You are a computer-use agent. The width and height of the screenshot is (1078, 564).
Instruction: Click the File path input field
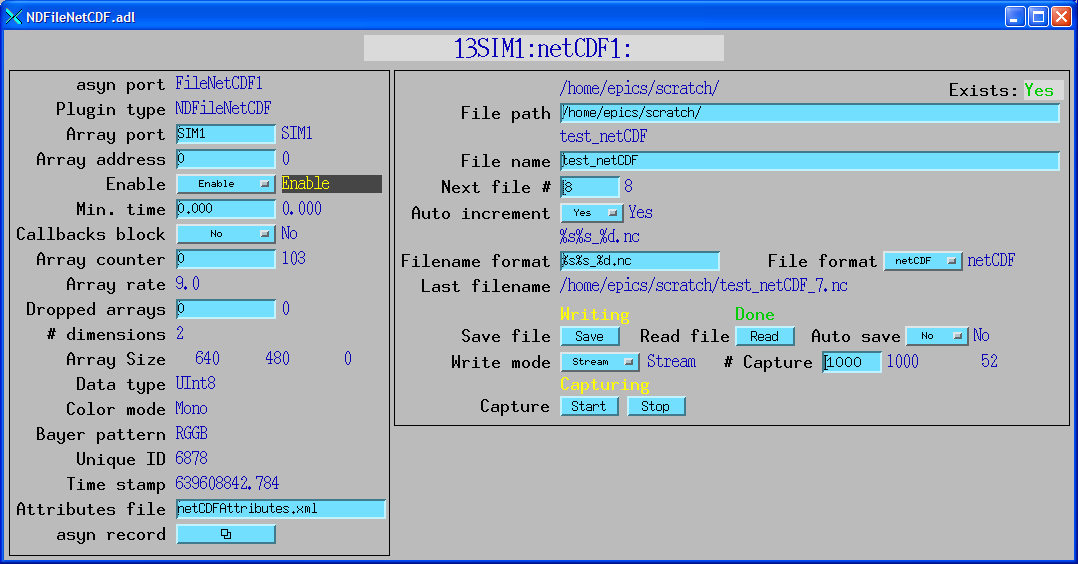pos(809,113)
